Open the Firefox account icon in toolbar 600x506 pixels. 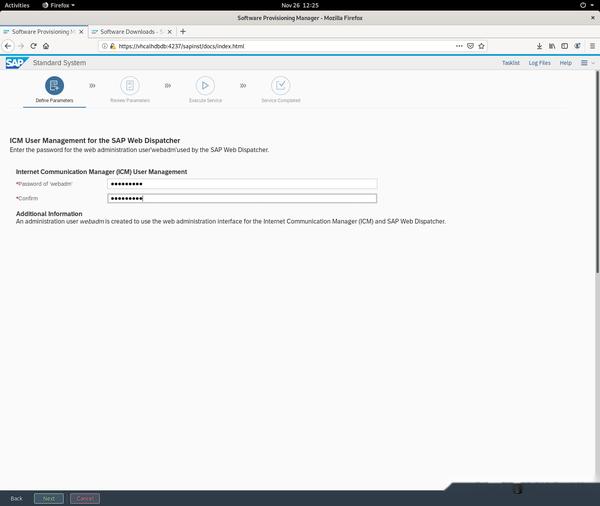point(577,46)
